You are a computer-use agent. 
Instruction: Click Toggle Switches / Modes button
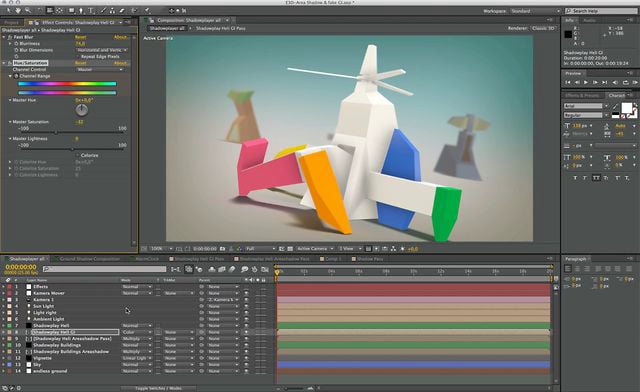[158, 388]
